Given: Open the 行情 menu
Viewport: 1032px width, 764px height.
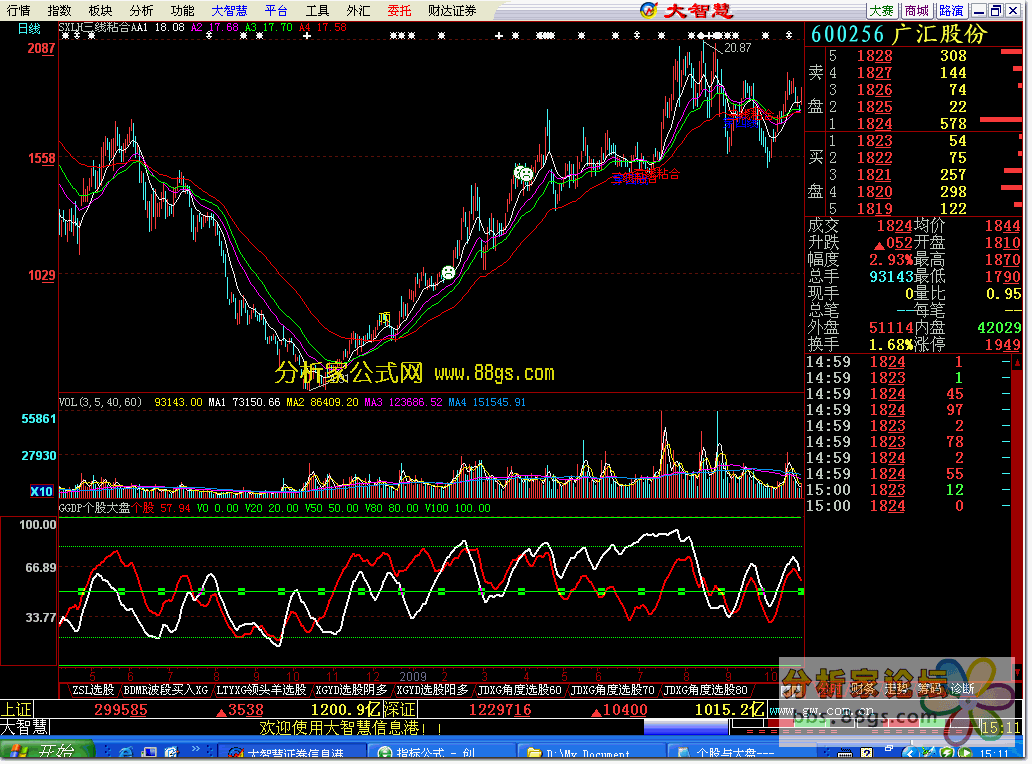Looking at the screenshot, I should point(18,11).
